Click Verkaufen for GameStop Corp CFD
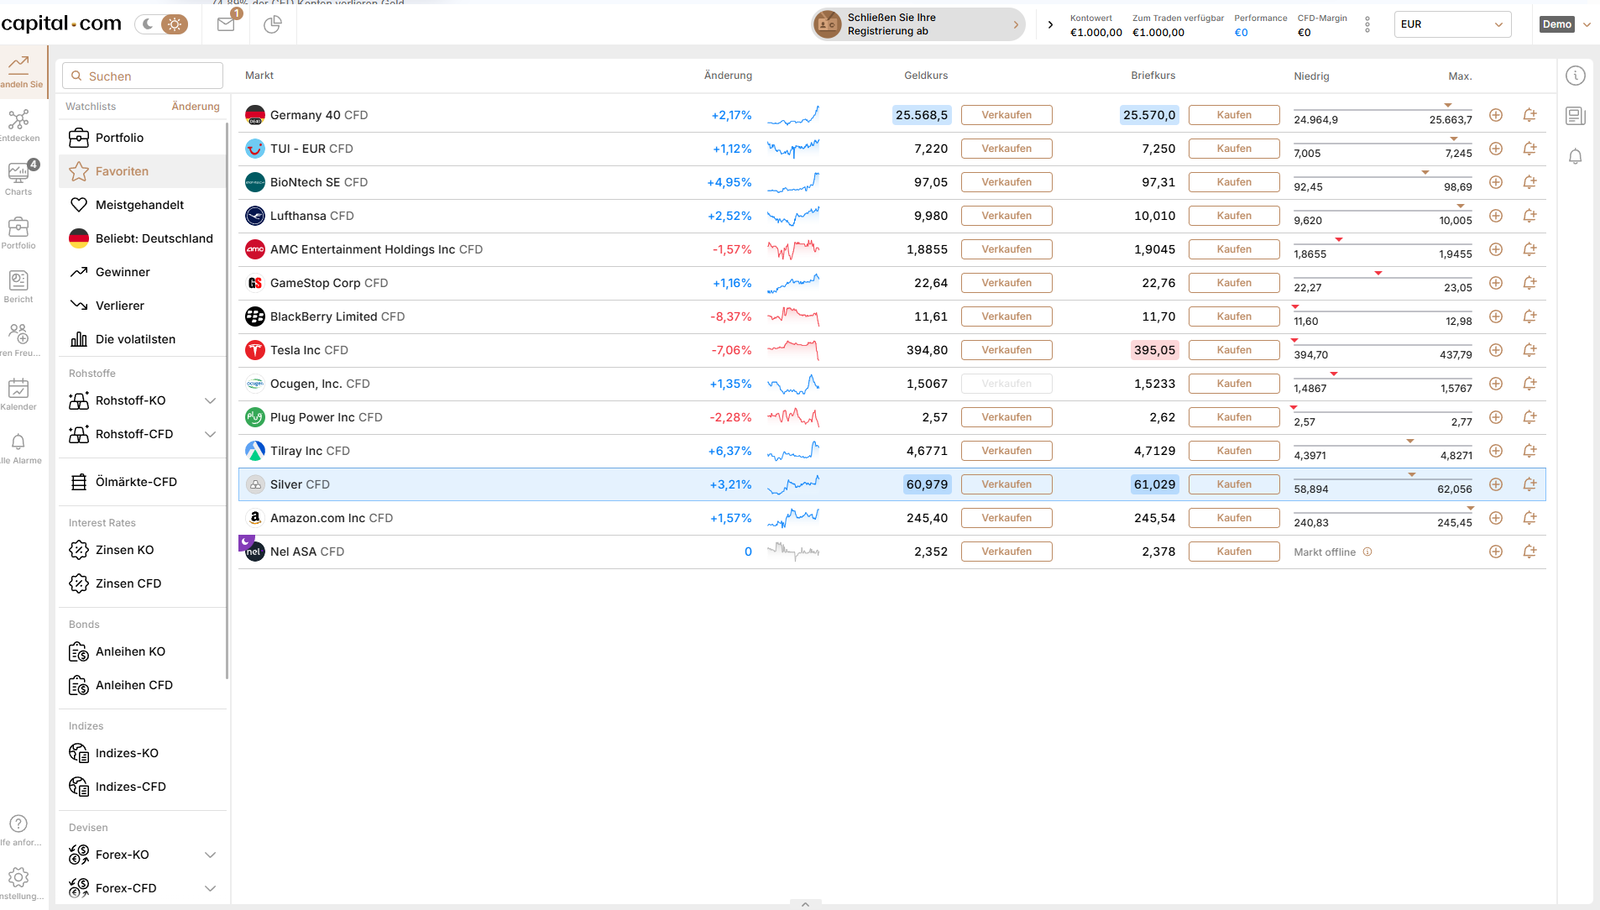 click(x=1007, y=283)
